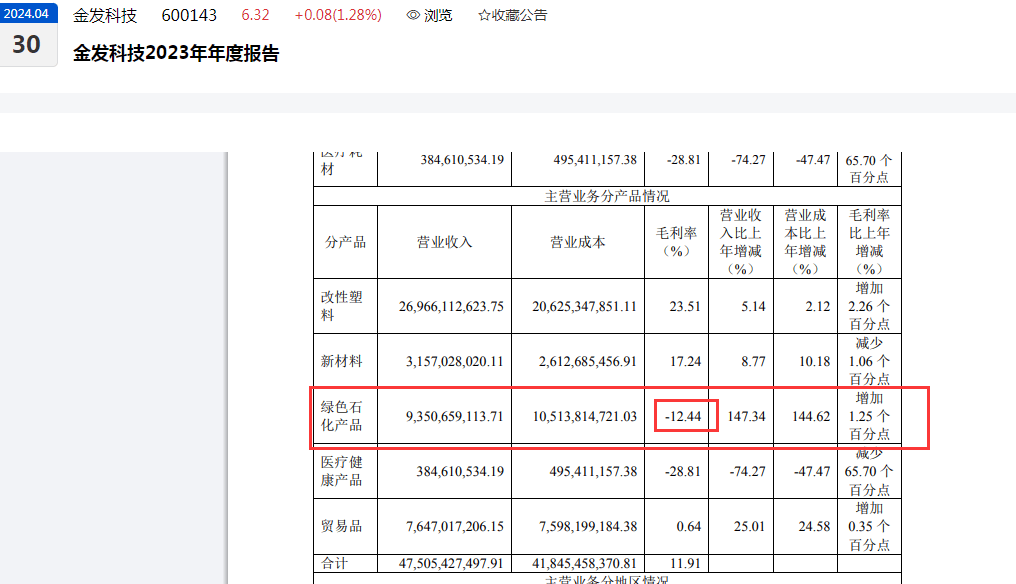Click the value 25.01

(x=750, y=527)
